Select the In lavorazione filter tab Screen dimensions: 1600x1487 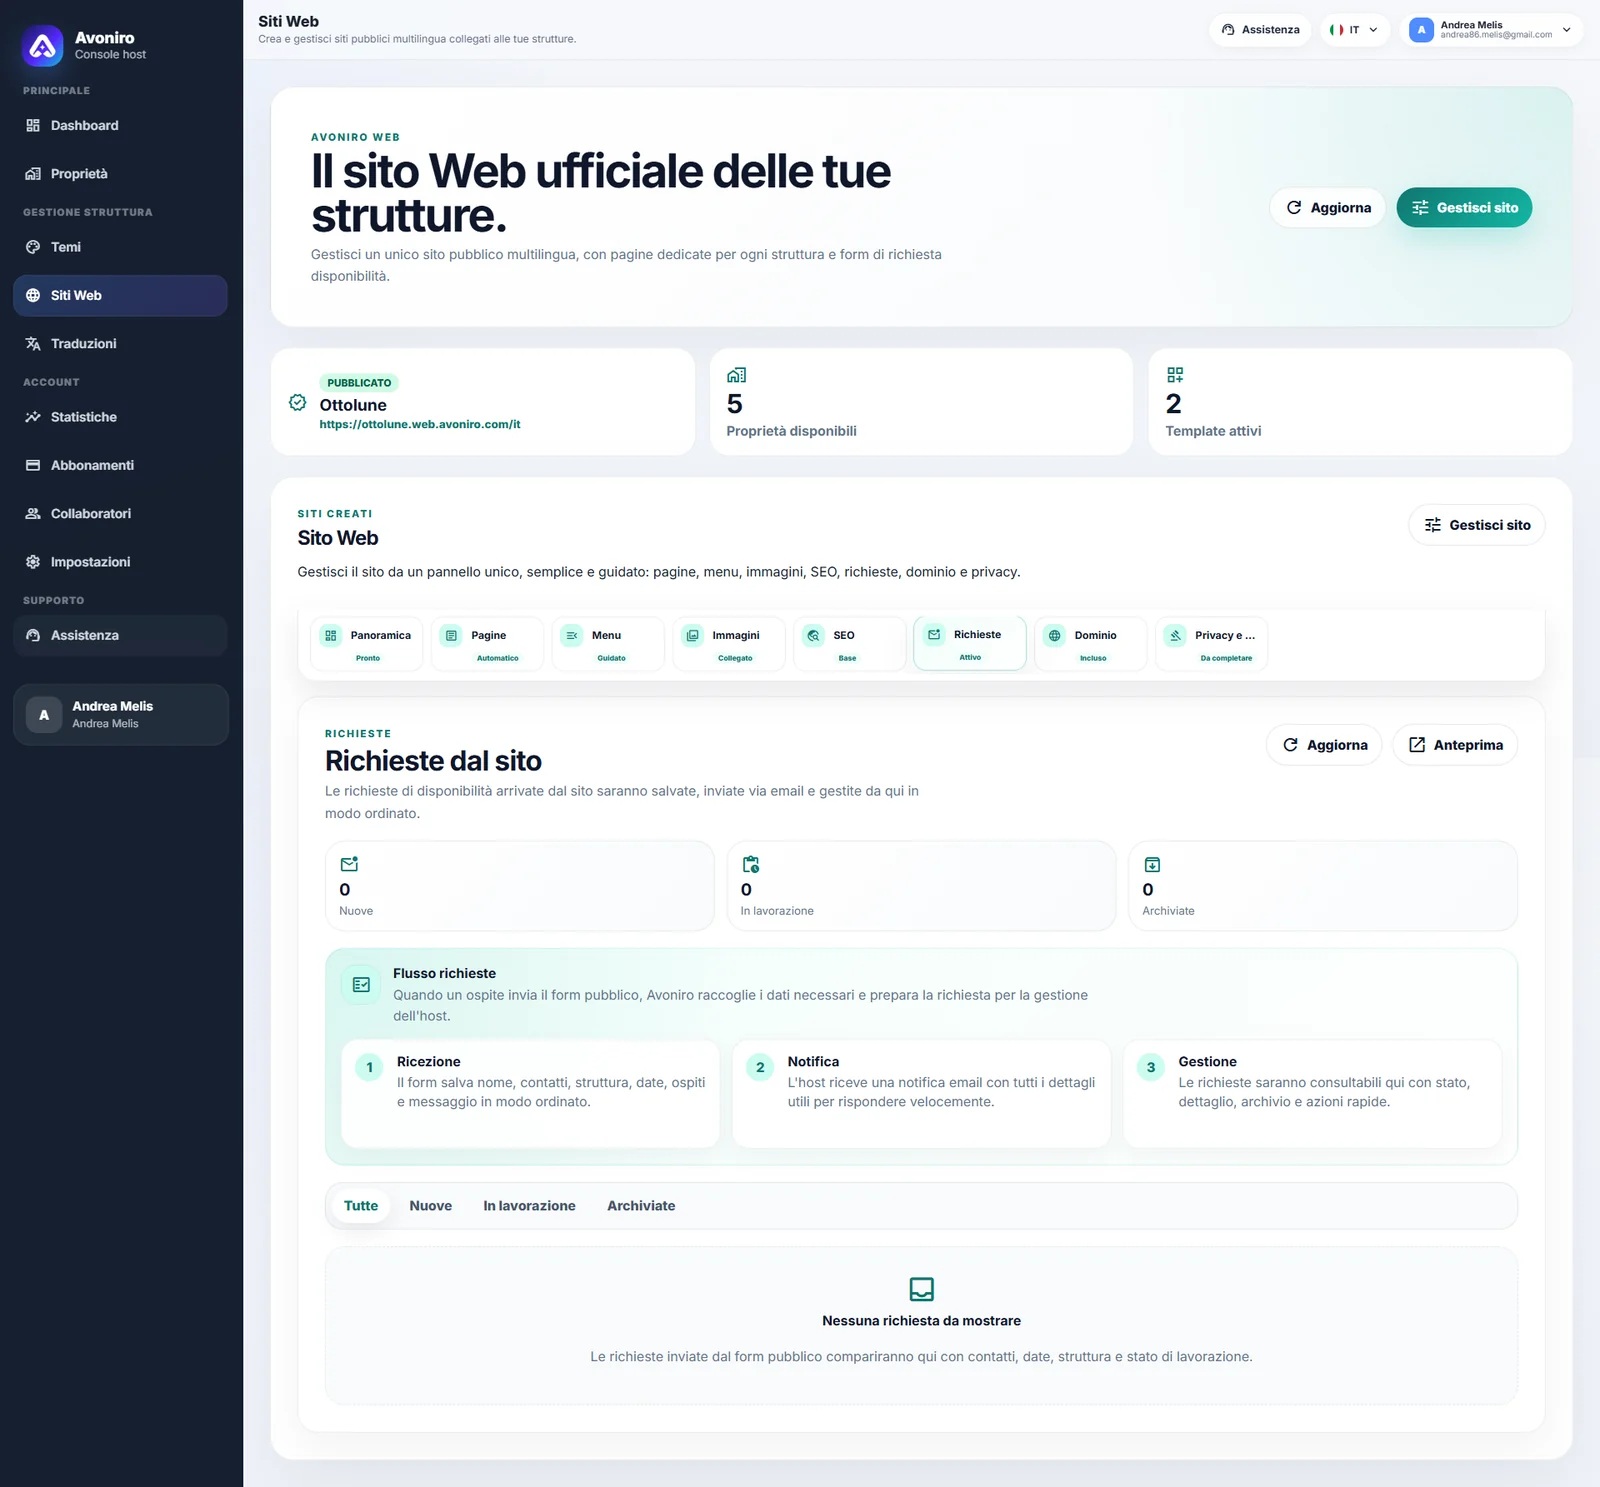click(x=530, y=1206)
